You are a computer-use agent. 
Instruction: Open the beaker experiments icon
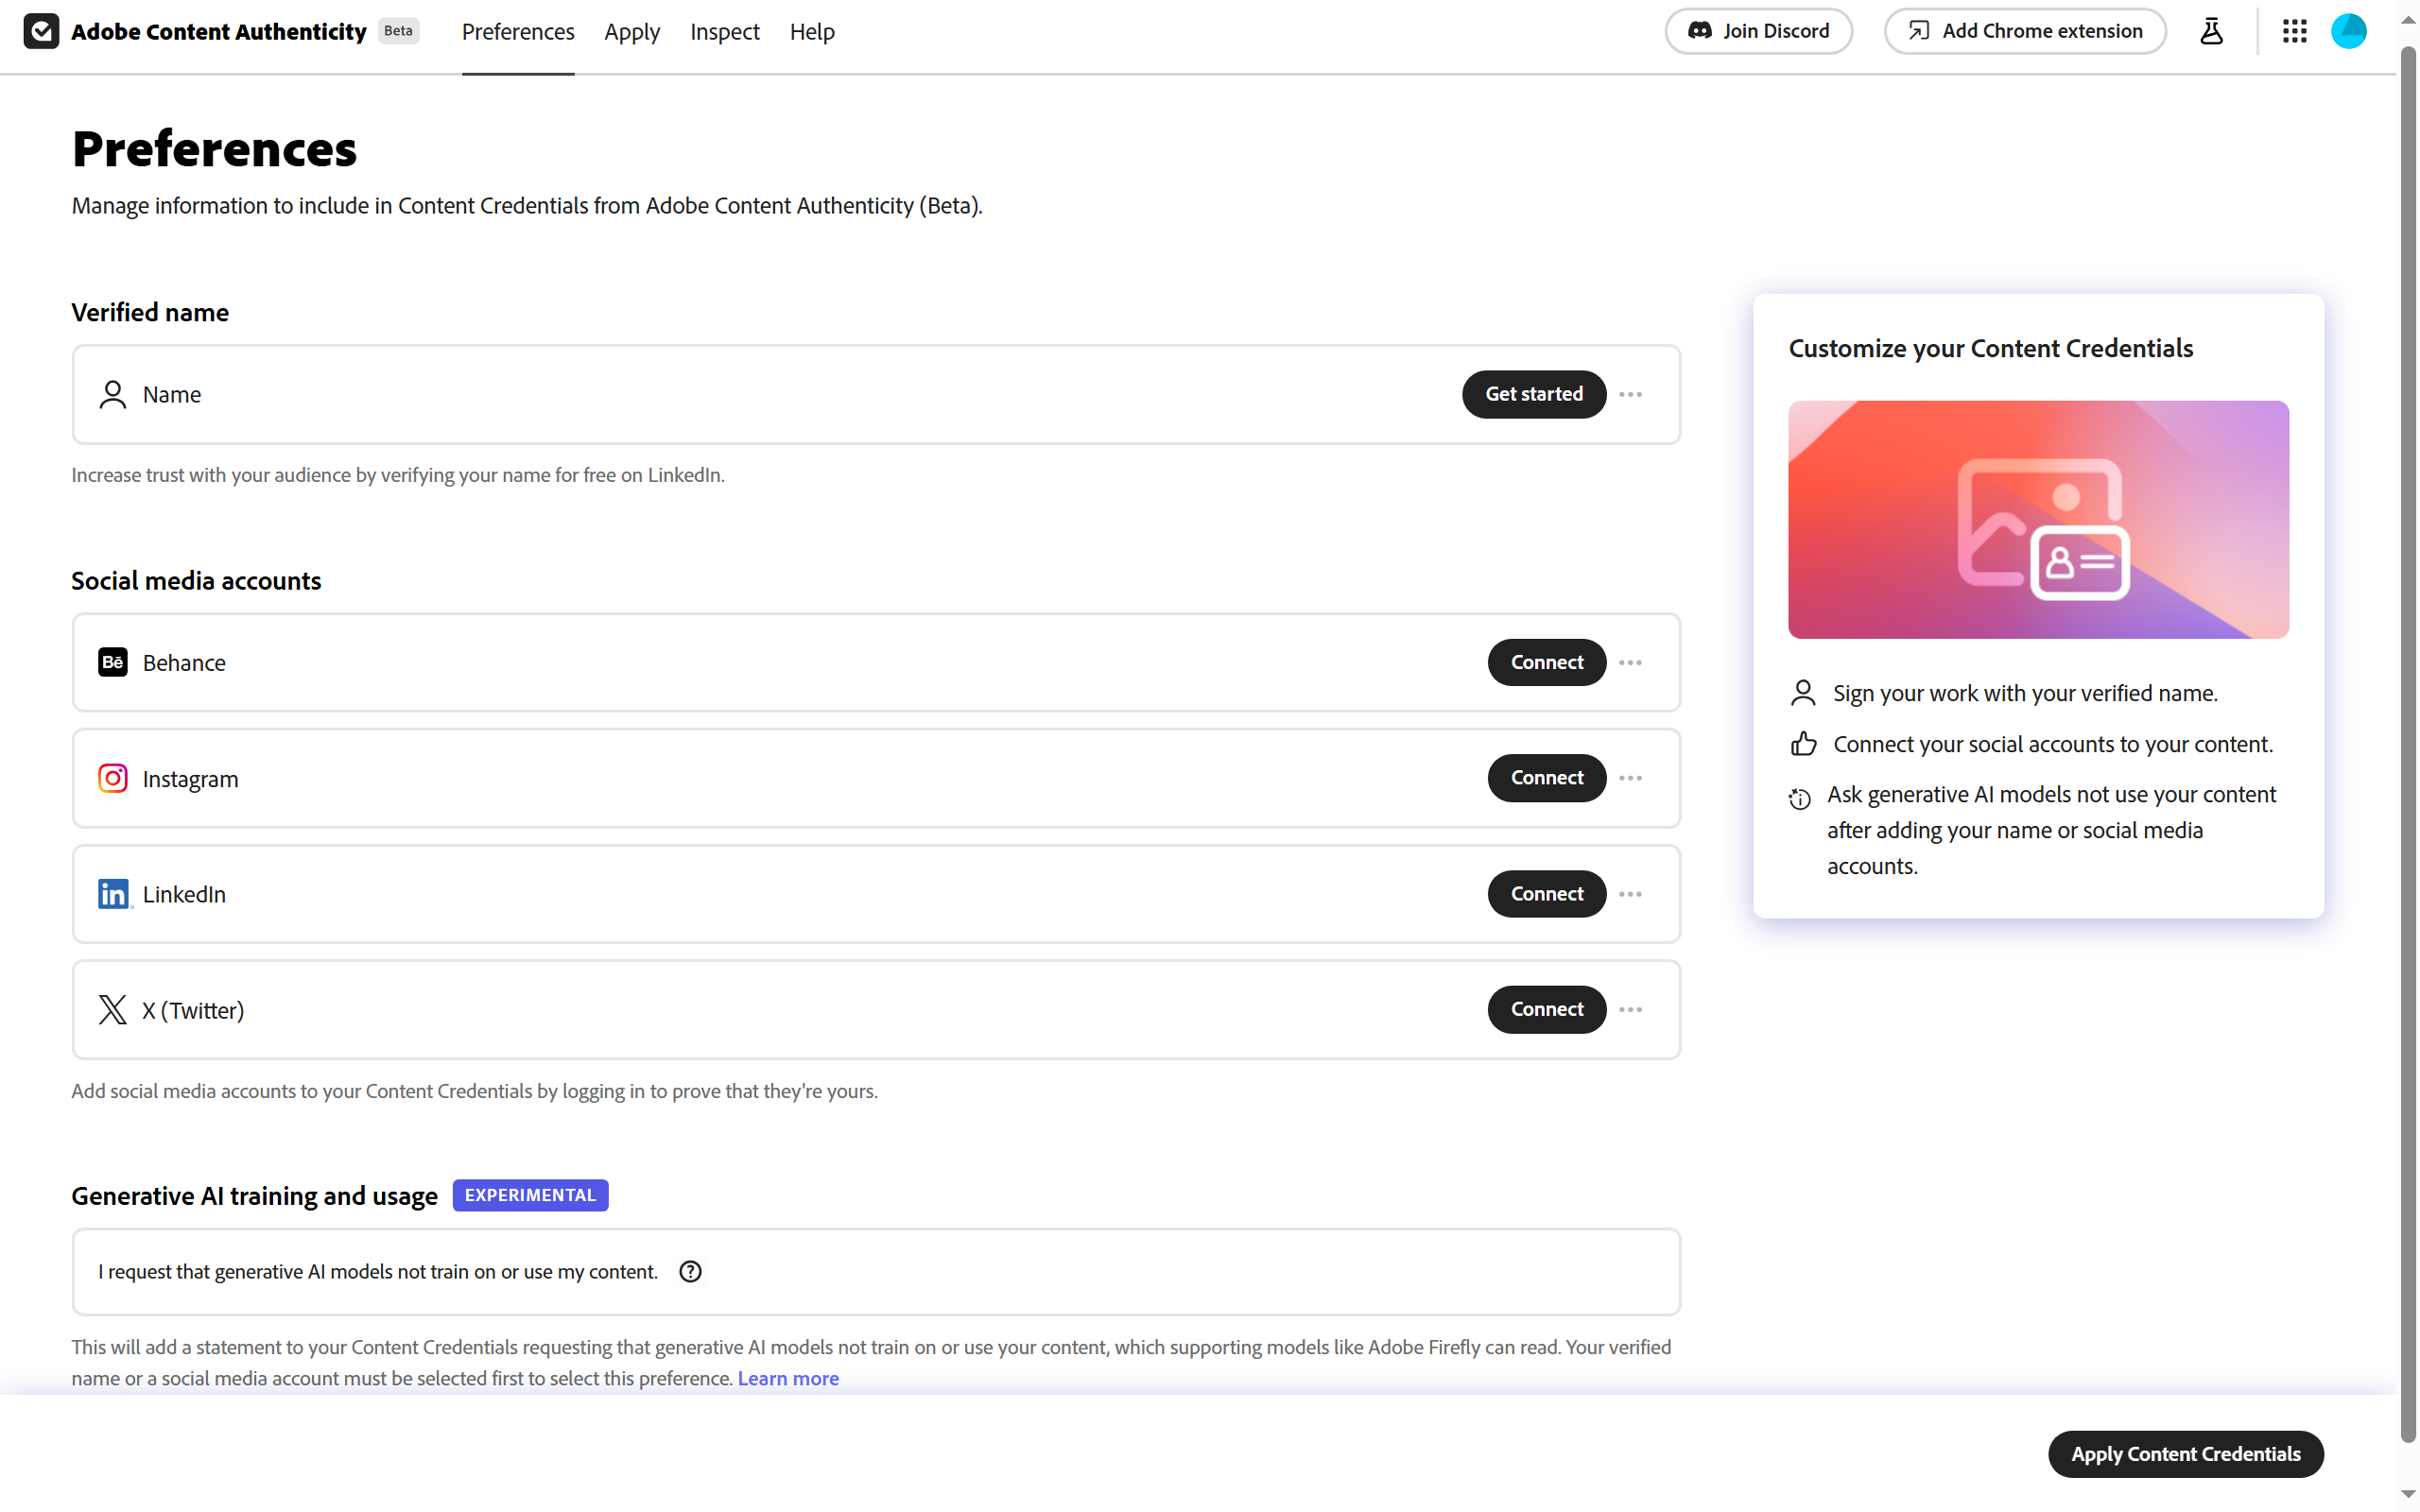click(2211, 31)
